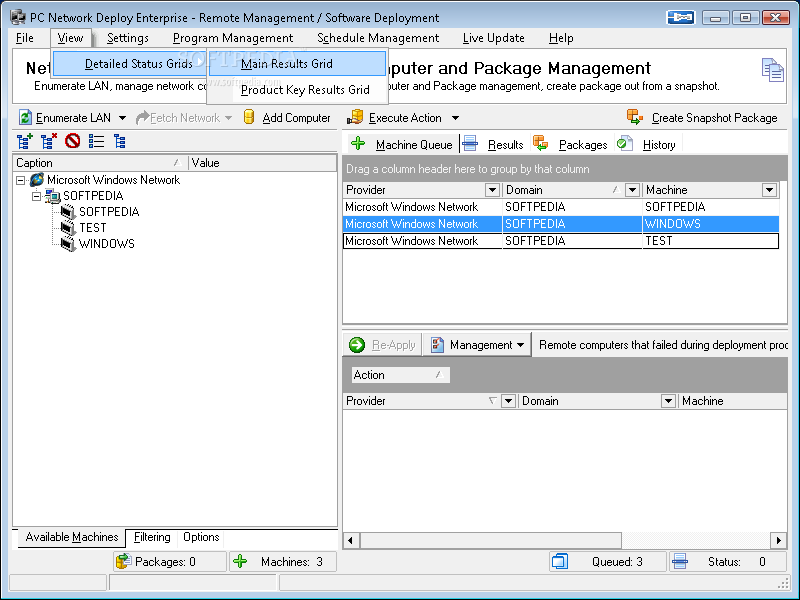Viewport: 800px width, 600px height.
Task: Open the Program Management menu
Action: 233,38
